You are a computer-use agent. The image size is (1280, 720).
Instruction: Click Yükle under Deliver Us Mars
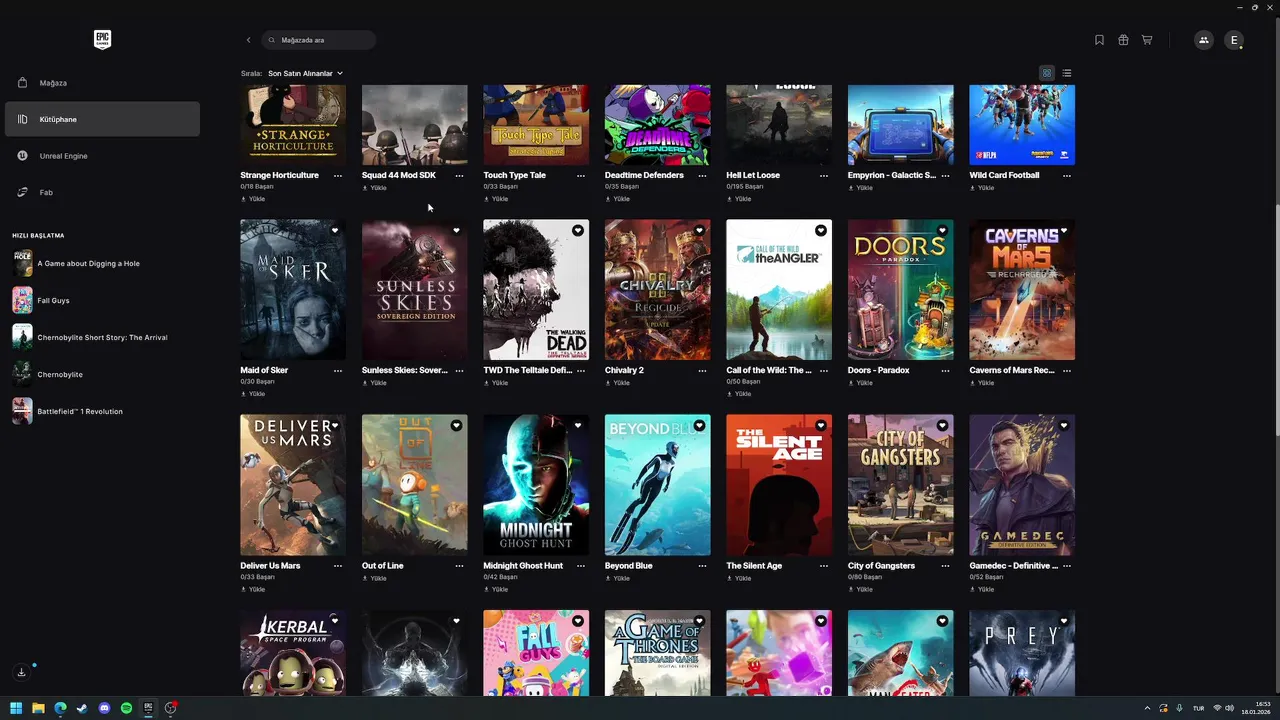253,589
